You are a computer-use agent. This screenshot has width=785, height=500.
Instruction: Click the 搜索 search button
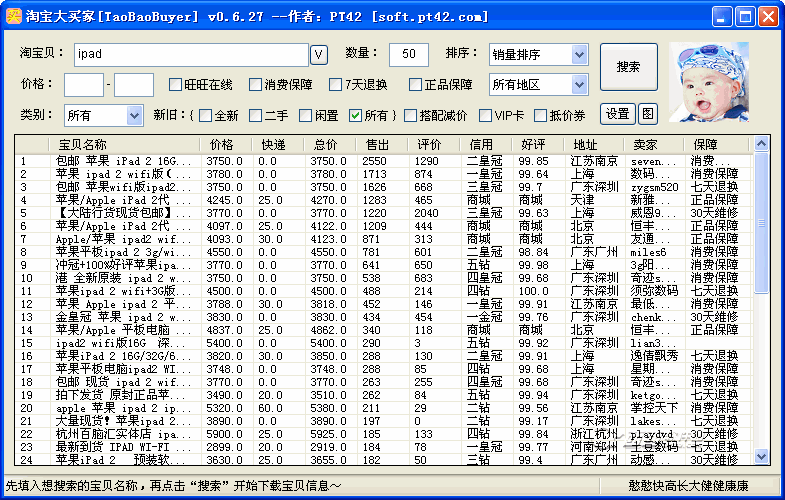click(x=629, y=67)
